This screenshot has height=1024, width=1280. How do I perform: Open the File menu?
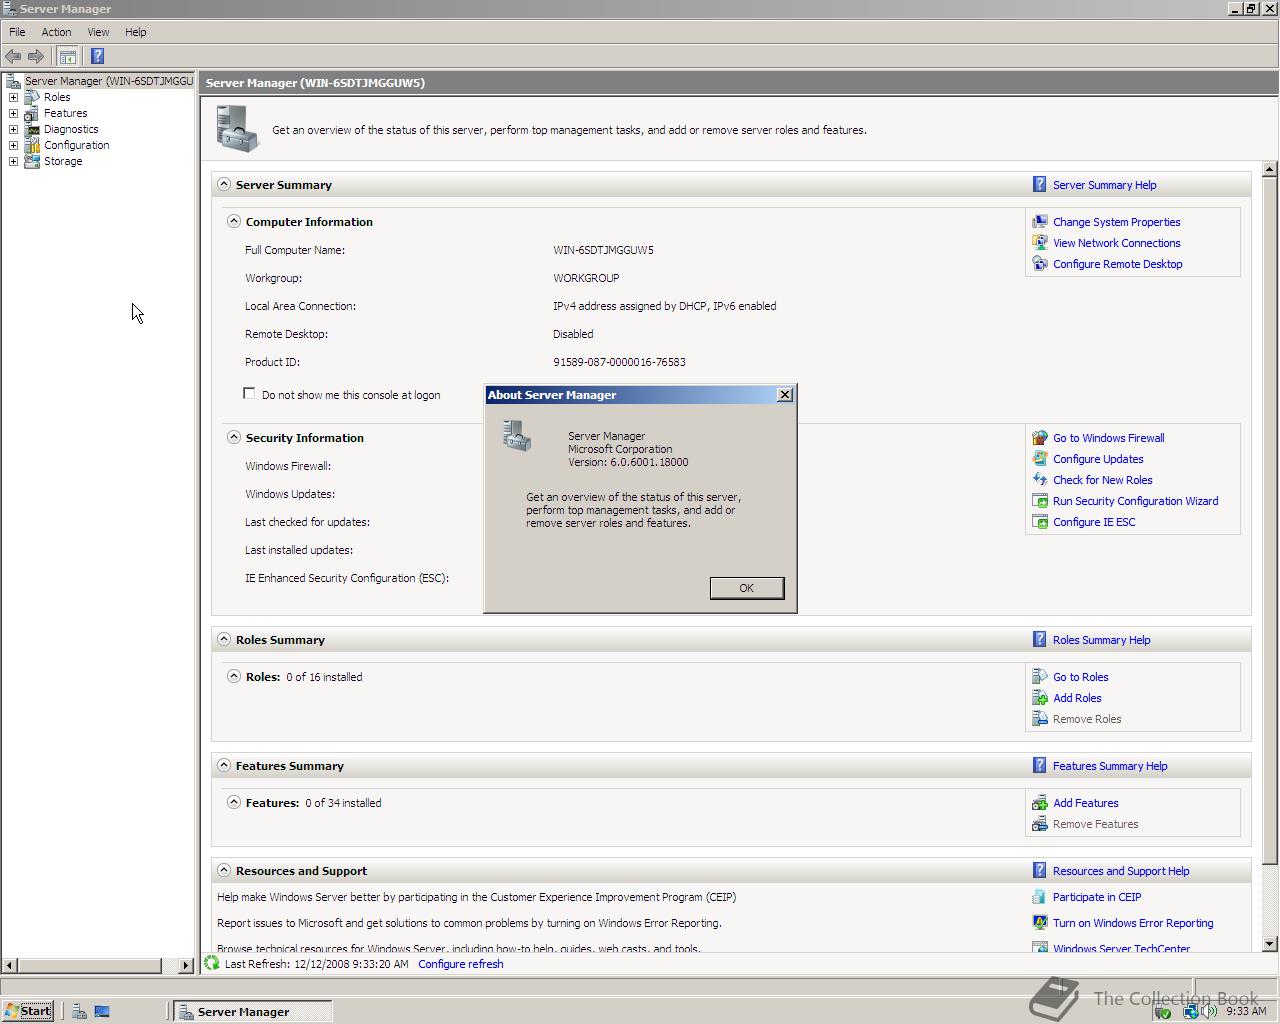(17, 32)
